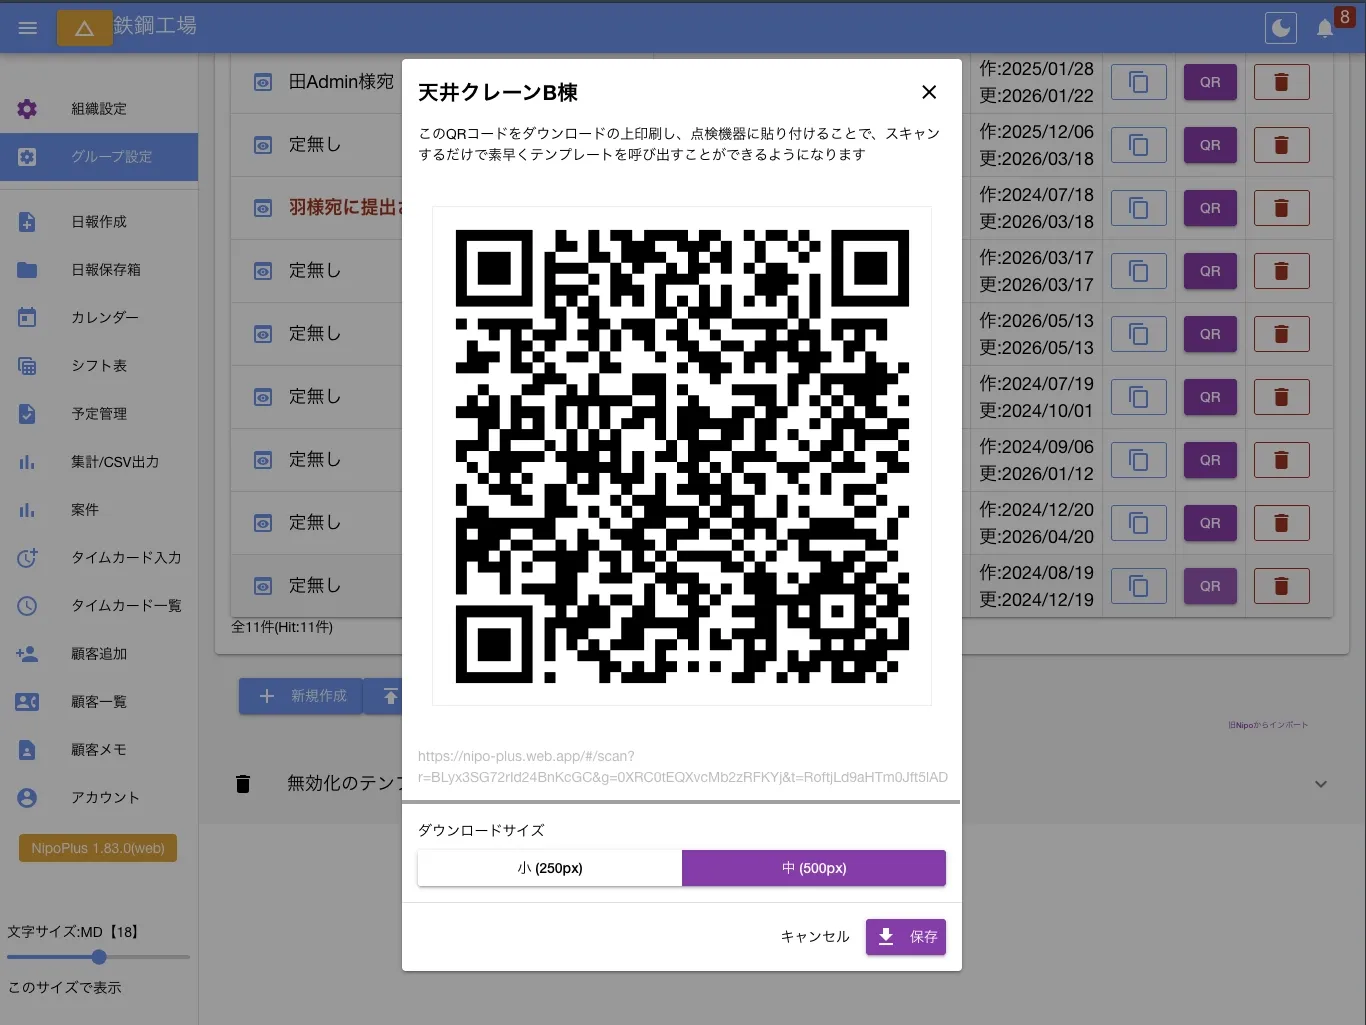1366x1025 pixels.
Task: Click このサイズで表示 text
Action: tap(65, 987)
